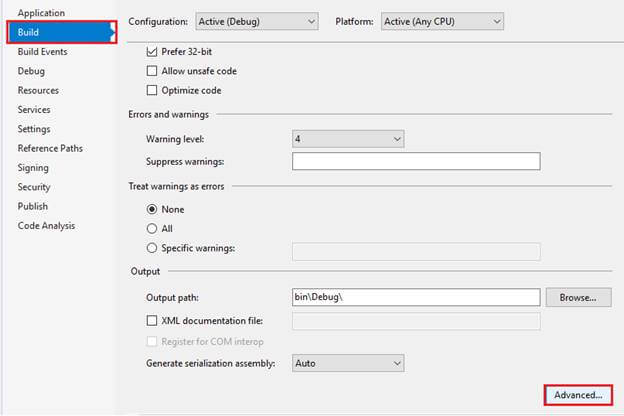Click the Advanced button
Viewport: 624px width, 416px height.
tap(578, 395)
